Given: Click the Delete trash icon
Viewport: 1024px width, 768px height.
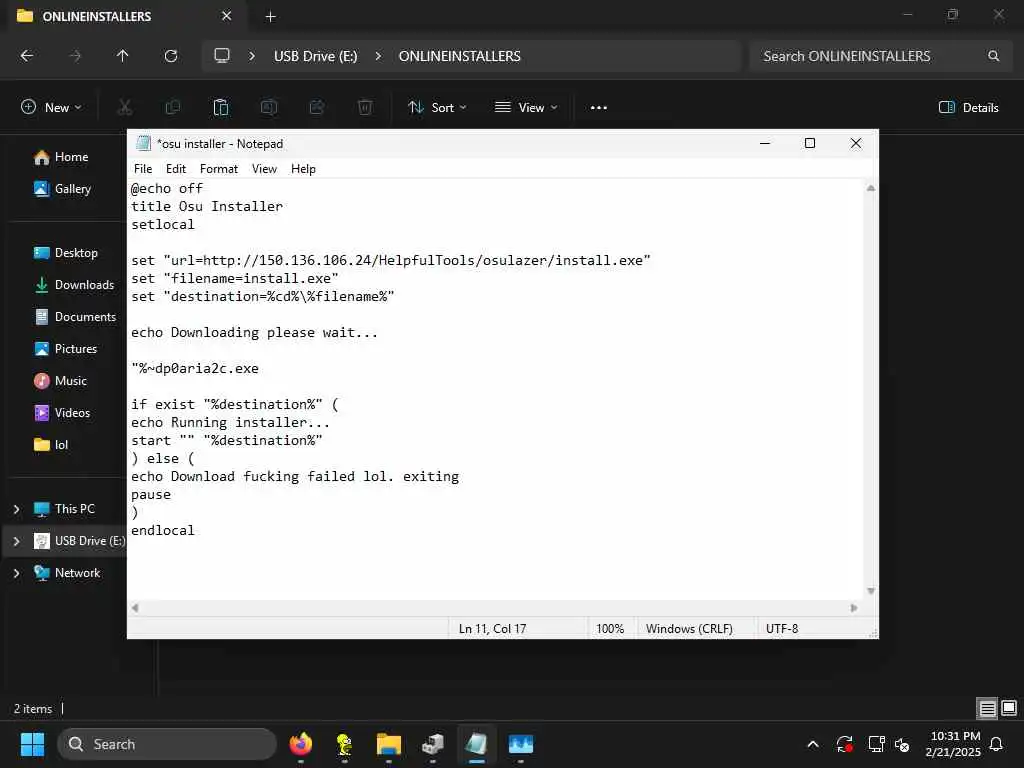Looking at the screenshot, I should click(365, 108).
